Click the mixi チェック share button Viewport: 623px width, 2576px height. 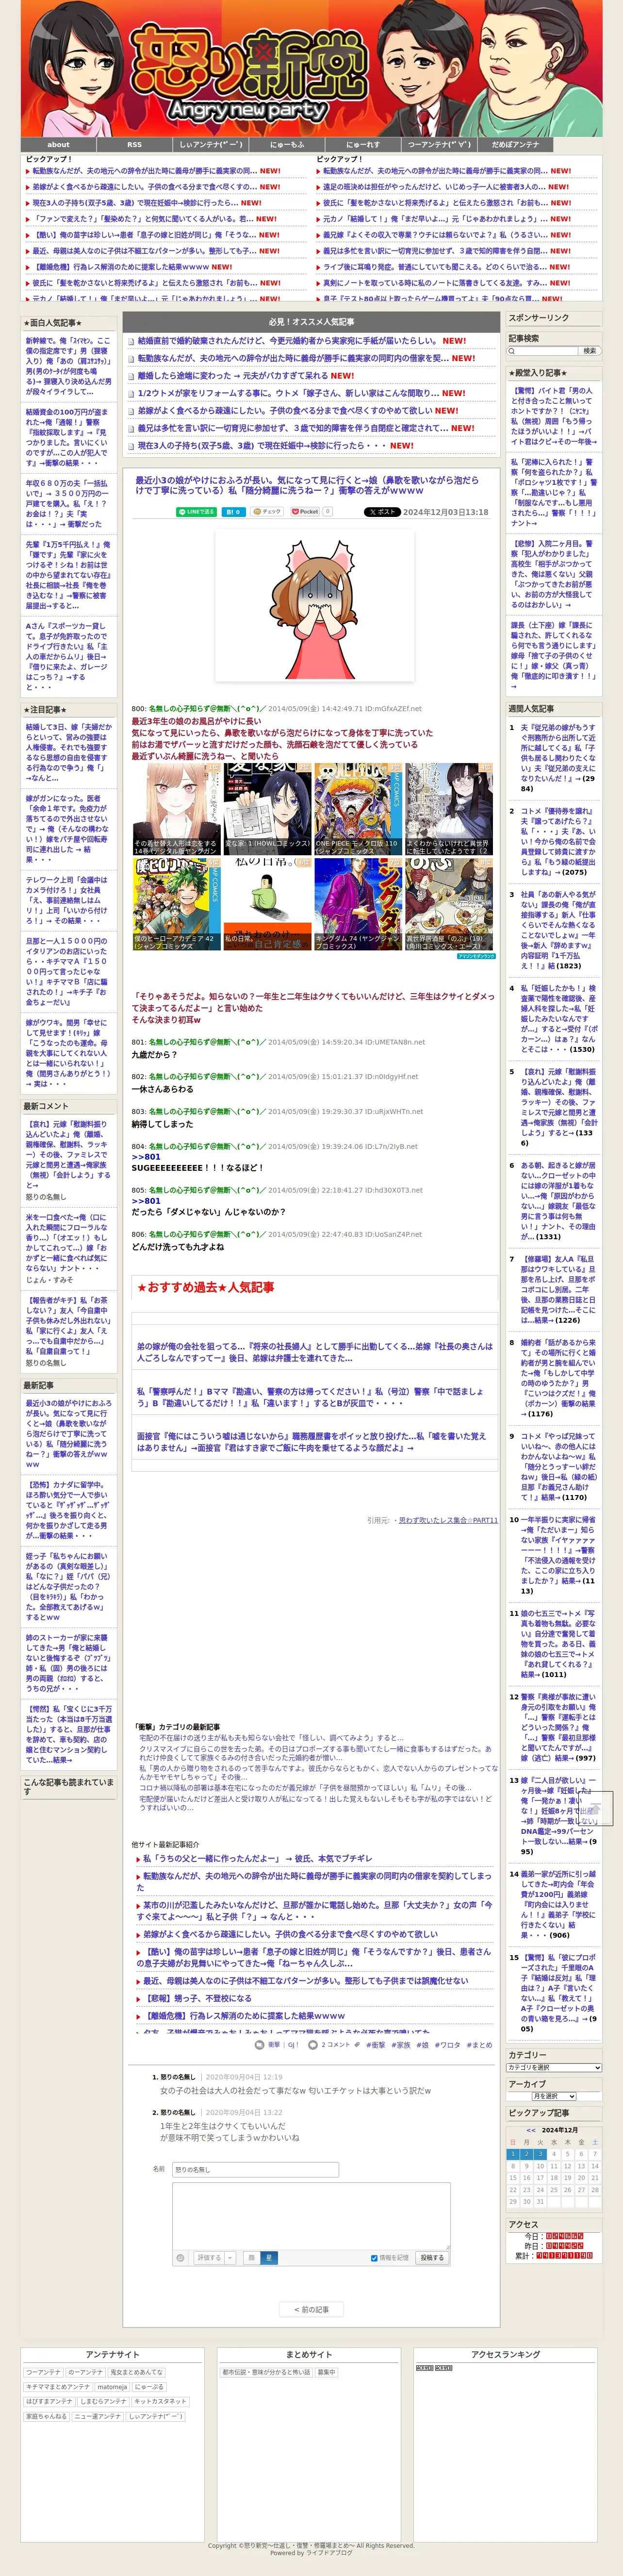[267, 511]
